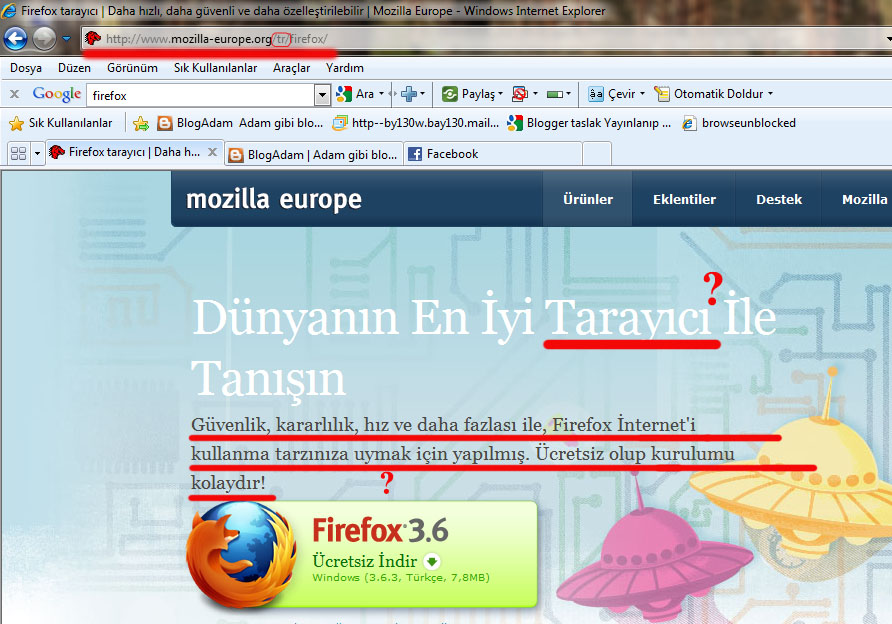Click the Google toolbar search box containing firefox
This screenshot has height=624, width=892.
pos(201,95)
